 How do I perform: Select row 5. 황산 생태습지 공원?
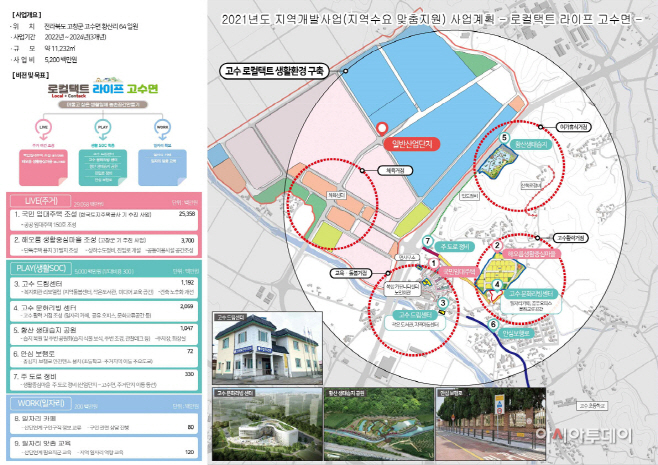point(104,334)
